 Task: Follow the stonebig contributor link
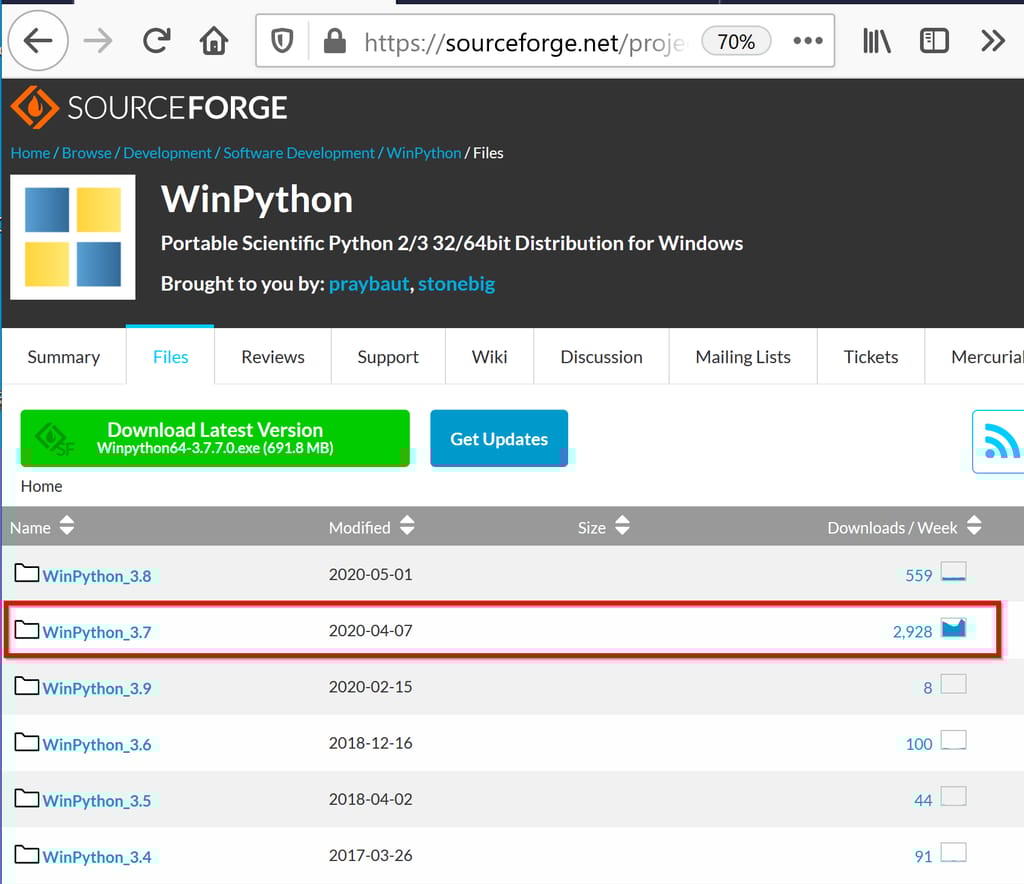456,284
